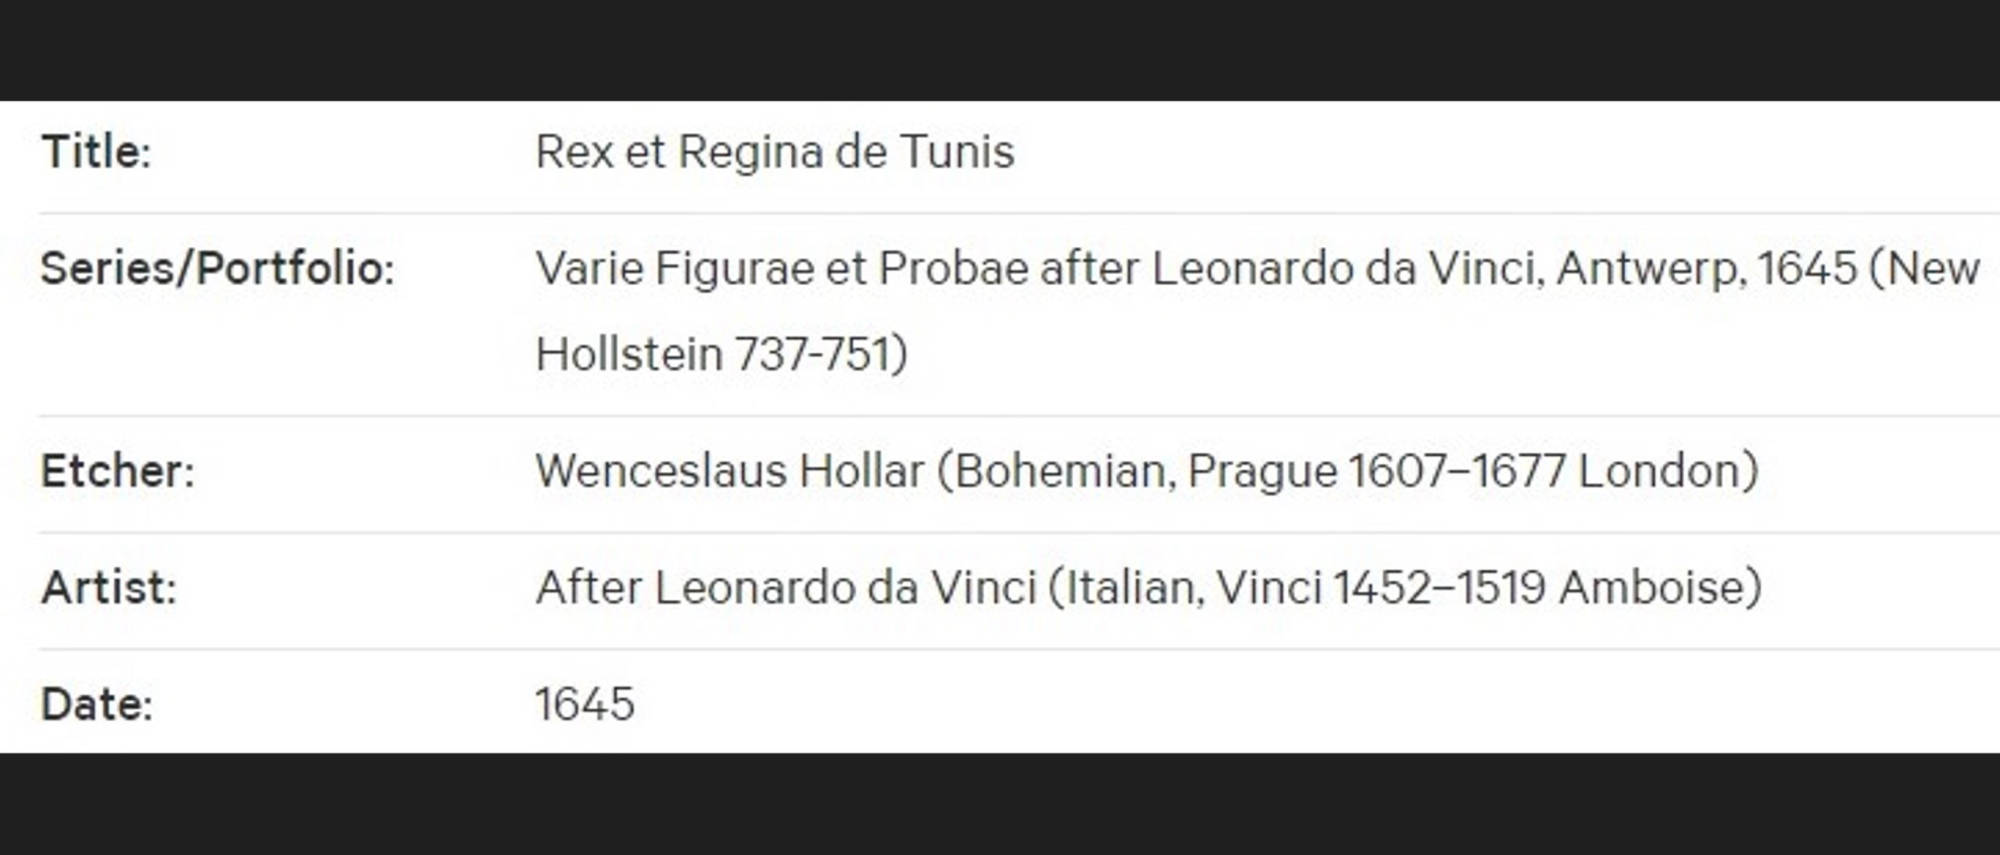Image resolution: width=2000 pixels, height=855 pixels.
Task: Click the dark bar above the table
Action: click(x=1000, y=50)
